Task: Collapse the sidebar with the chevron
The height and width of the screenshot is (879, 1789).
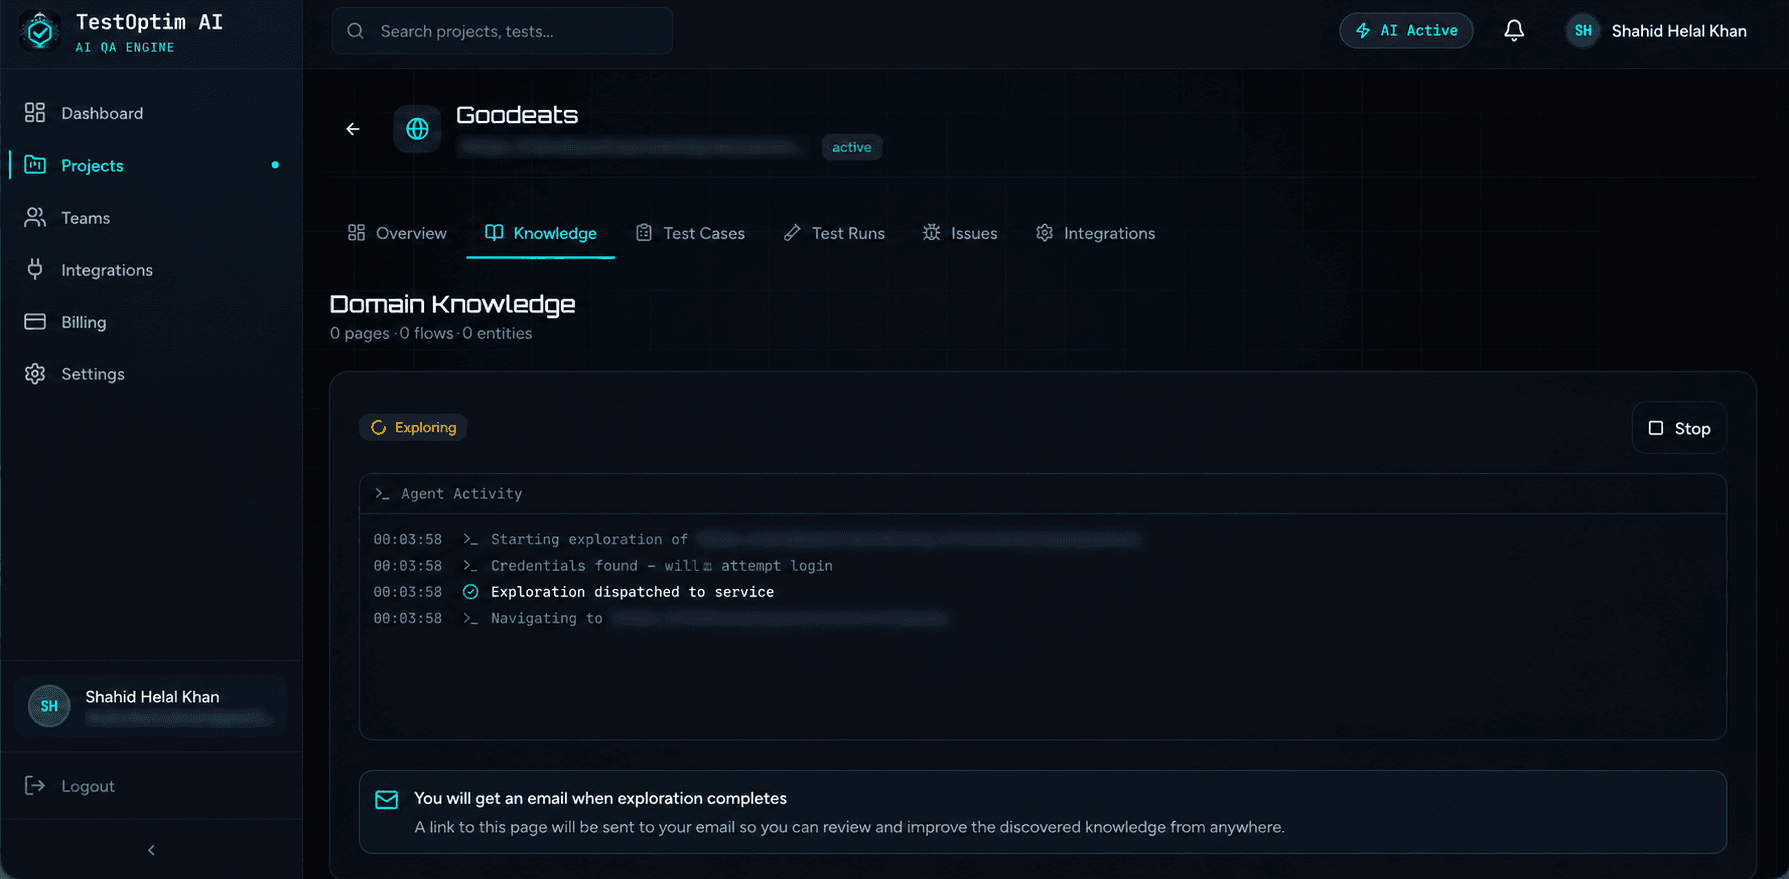Action: point(151,850)
